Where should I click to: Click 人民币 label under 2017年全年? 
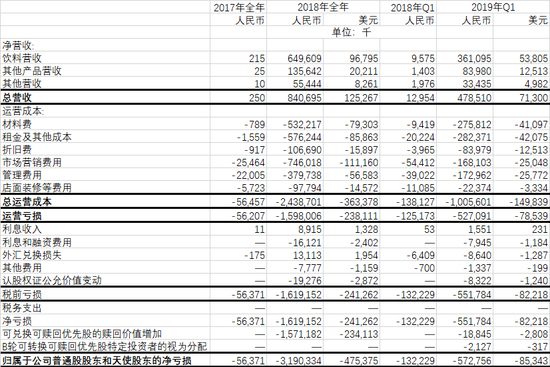click(x=250, y=20)
